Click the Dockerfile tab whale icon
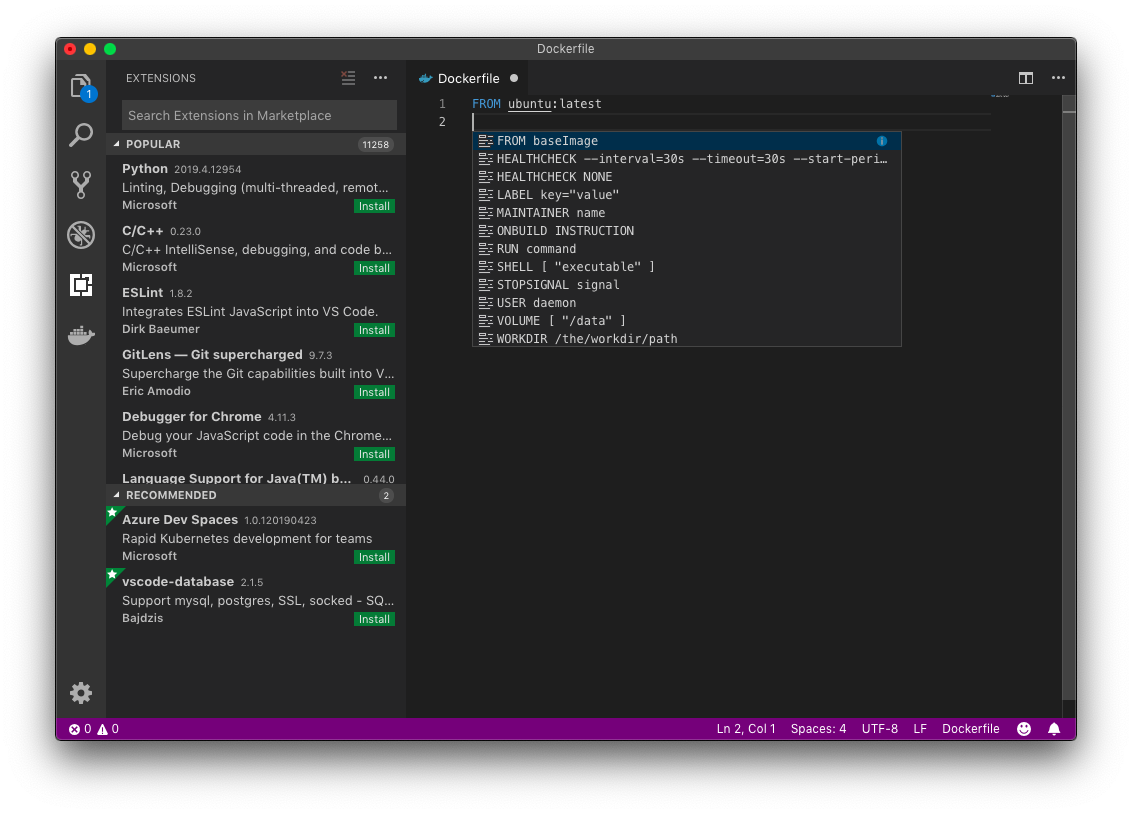Image resolution: width=1132 pixels, height=814 pixels. click(x=425, y=79)
